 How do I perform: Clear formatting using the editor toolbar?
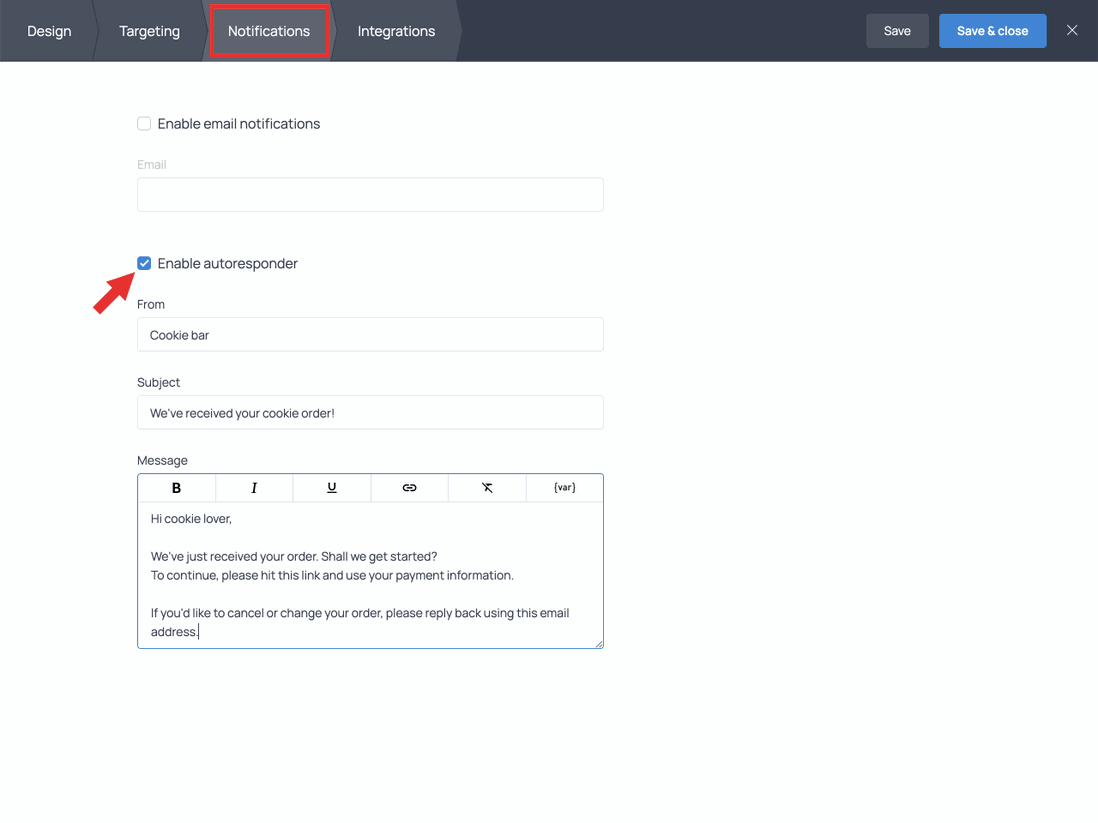click(x=487, y=487)
